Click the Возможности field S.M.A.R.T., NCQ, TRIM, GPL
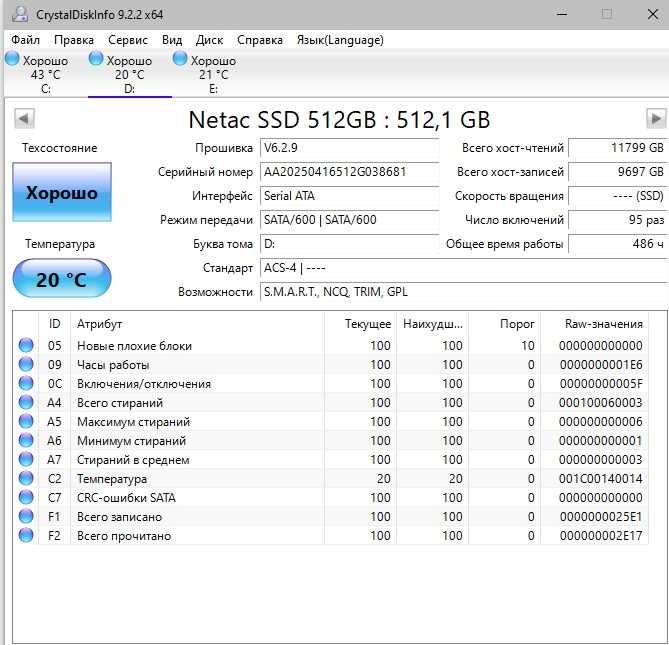669x645 pixels. 463,292
